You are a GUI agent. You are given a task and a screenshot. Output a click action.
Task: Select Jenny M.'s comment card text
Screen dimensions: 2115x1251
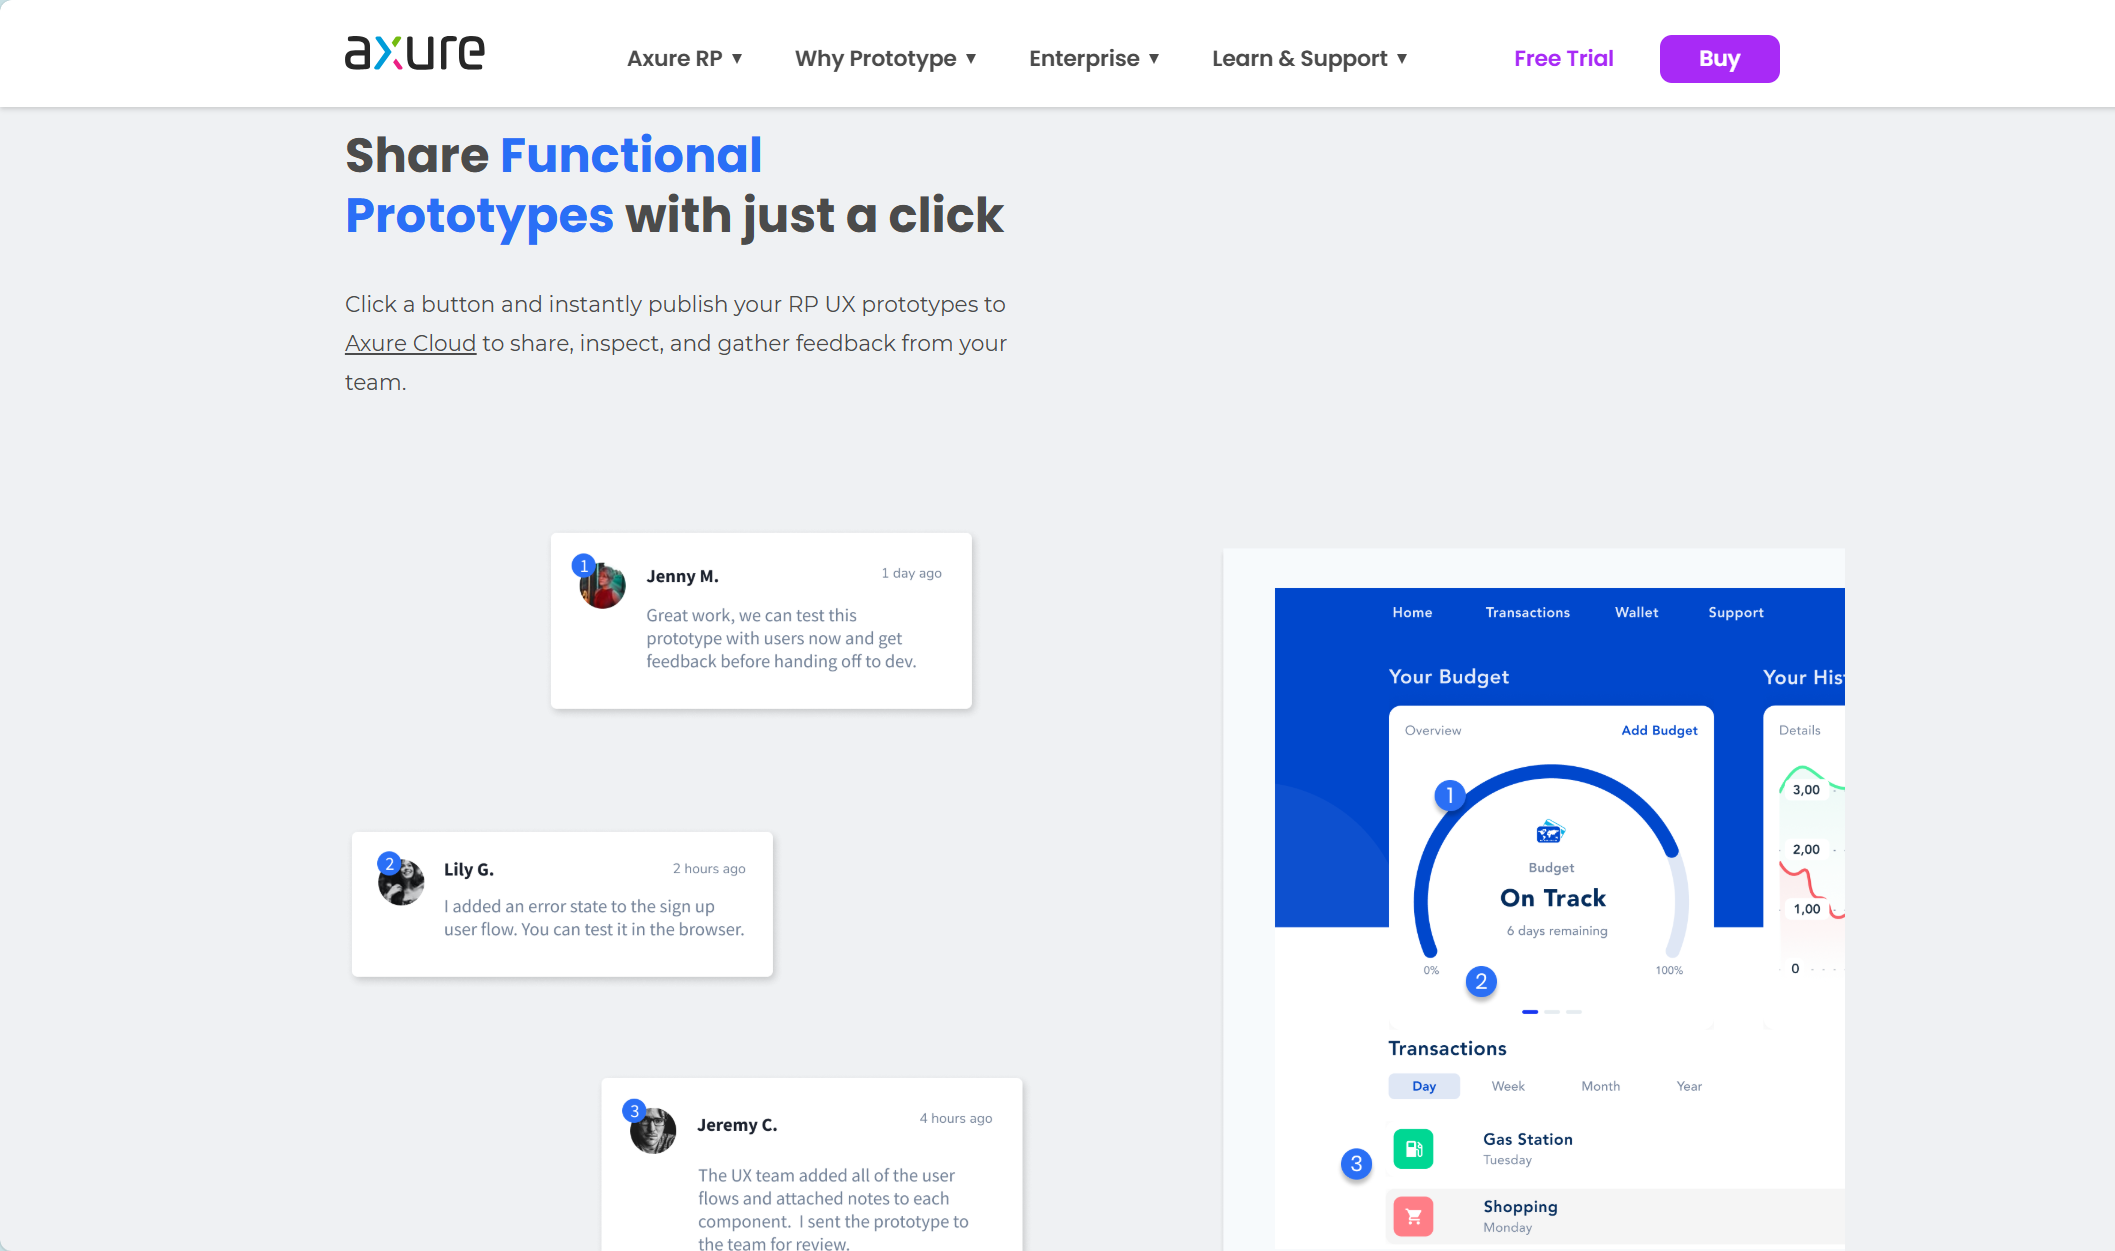[781, 638]
